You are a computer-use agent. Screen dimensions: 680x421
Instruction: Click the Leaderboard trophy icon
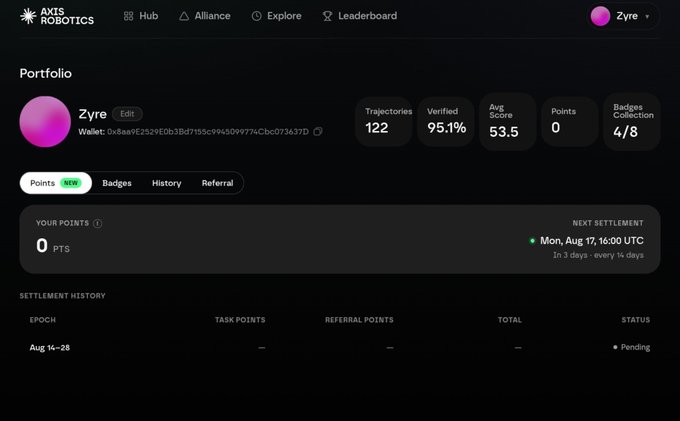327,16
